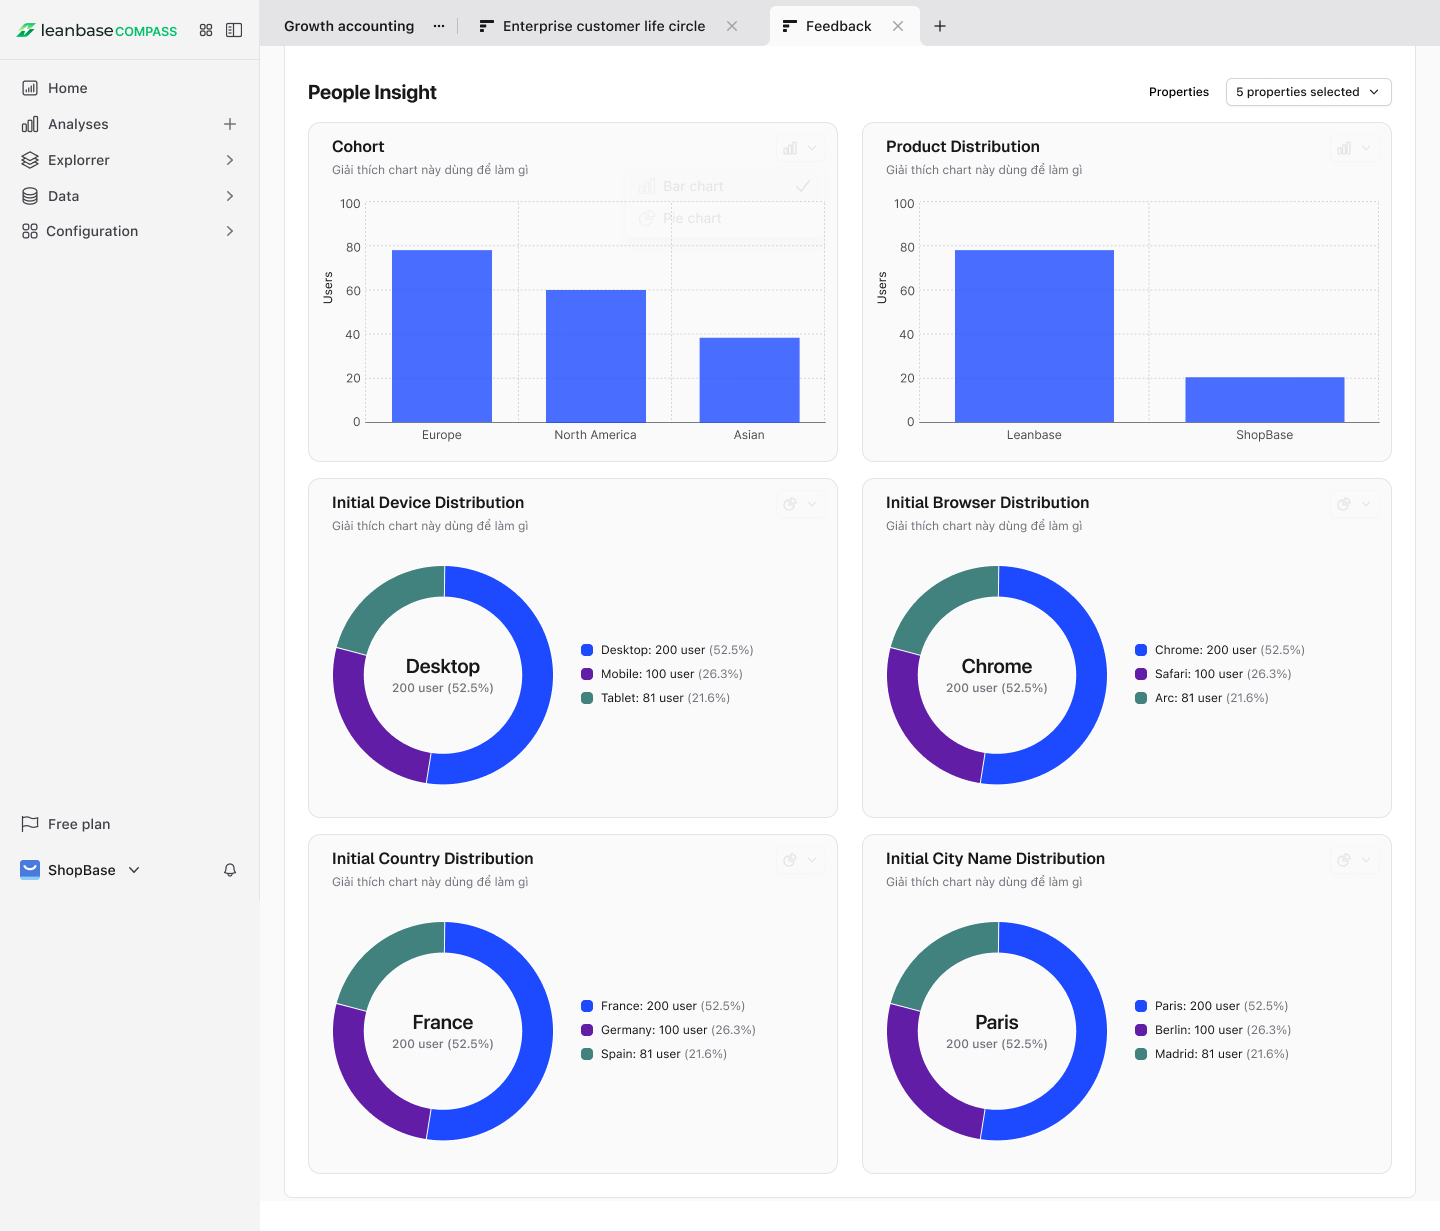Toggle the sidebar panel icon
The image size is (1440, 1231).
[234, 30]
